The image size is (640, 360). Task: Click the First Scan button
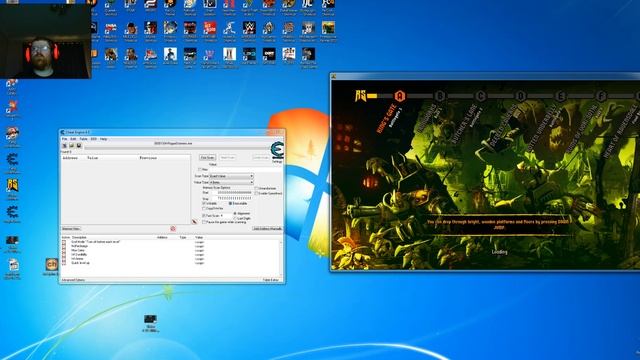207,158
